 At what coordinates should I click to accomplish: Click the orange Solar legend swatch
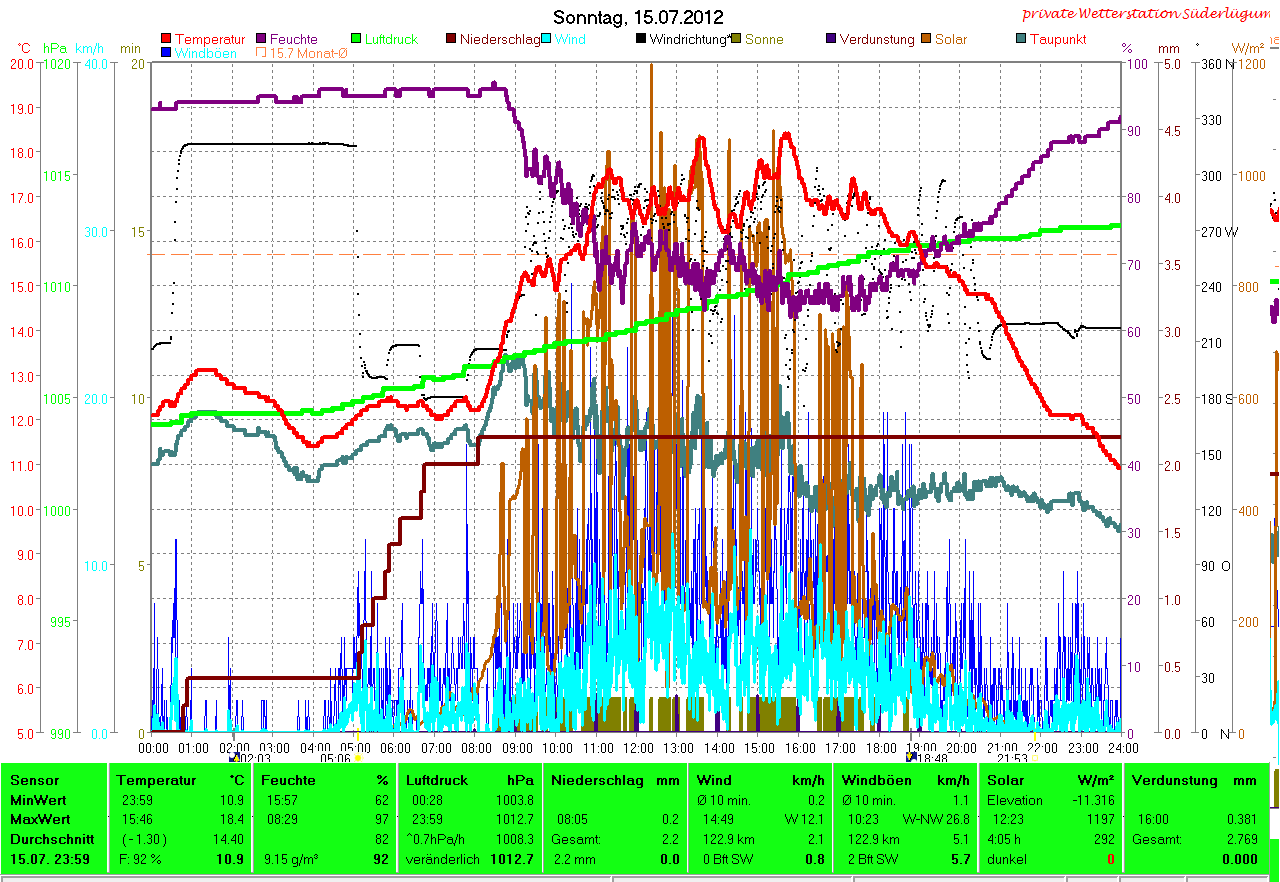[x=926, y=40]
